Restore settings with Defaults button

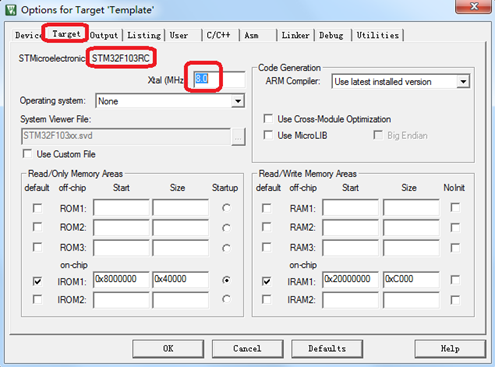point(327,349)
